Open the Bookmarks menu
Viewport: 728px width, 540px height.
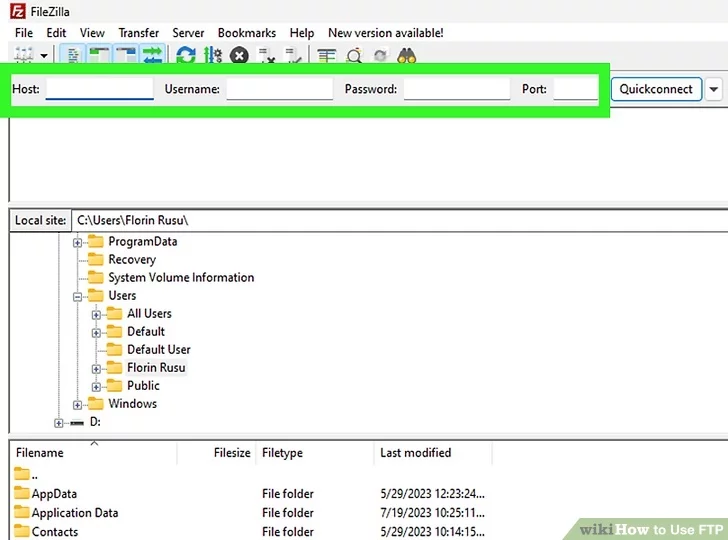[x=247, y=33]
